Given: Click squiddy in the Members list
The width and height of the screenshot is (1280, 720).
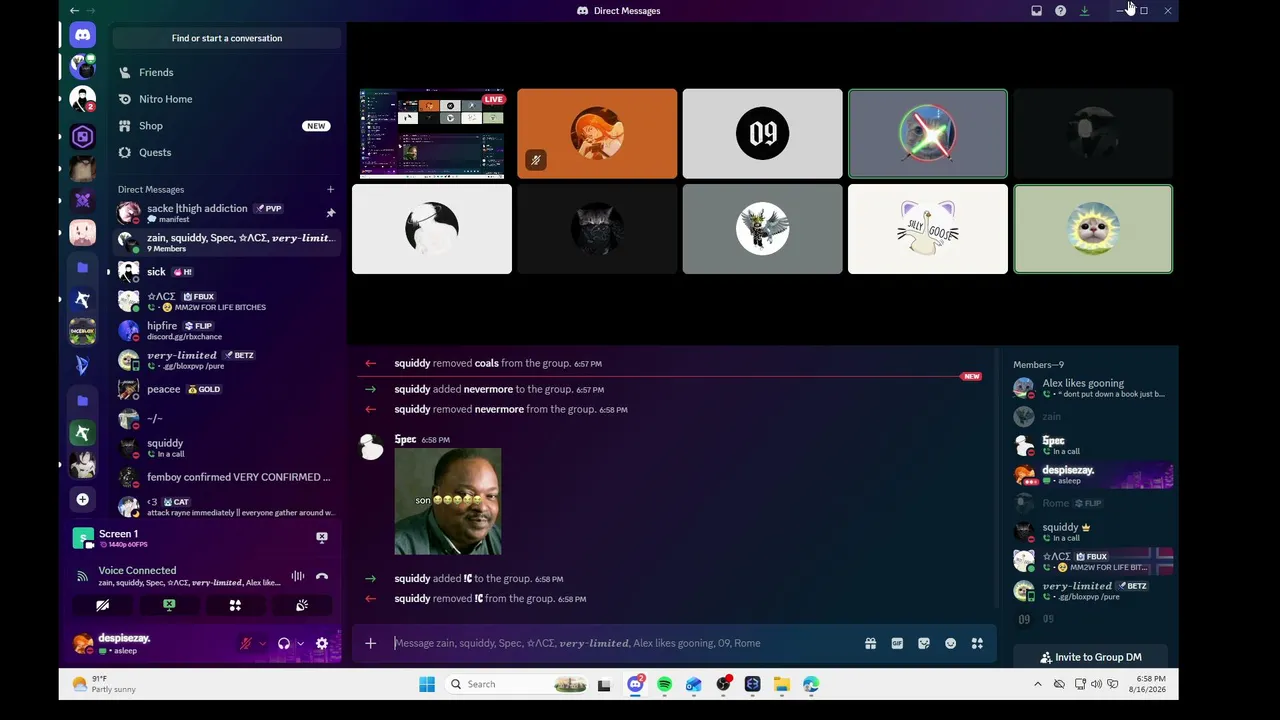Looking at the screenshot, I should (1093, 532).
